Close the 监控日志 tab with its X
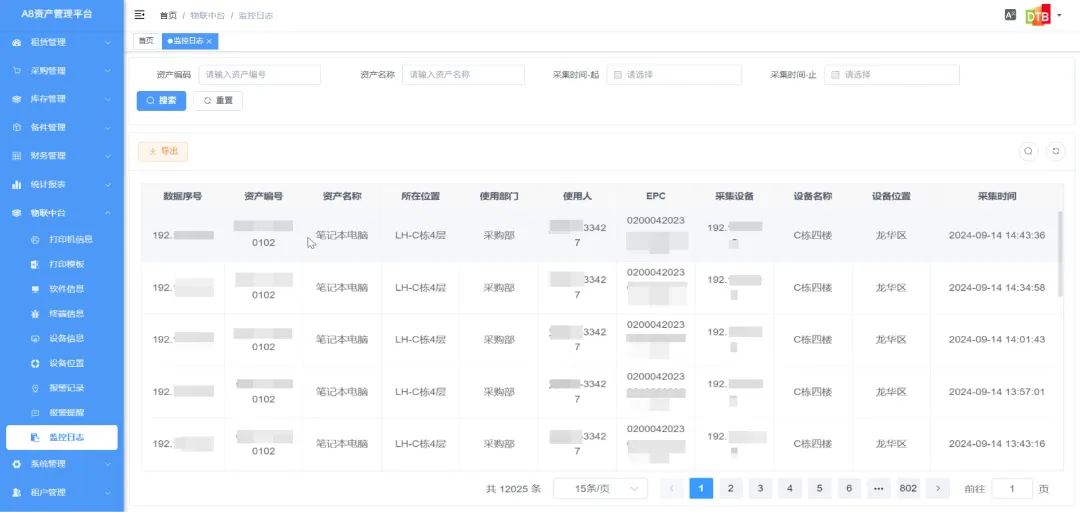The width and height of the screenshot is (1080, 512). click(x=209, y=41)
